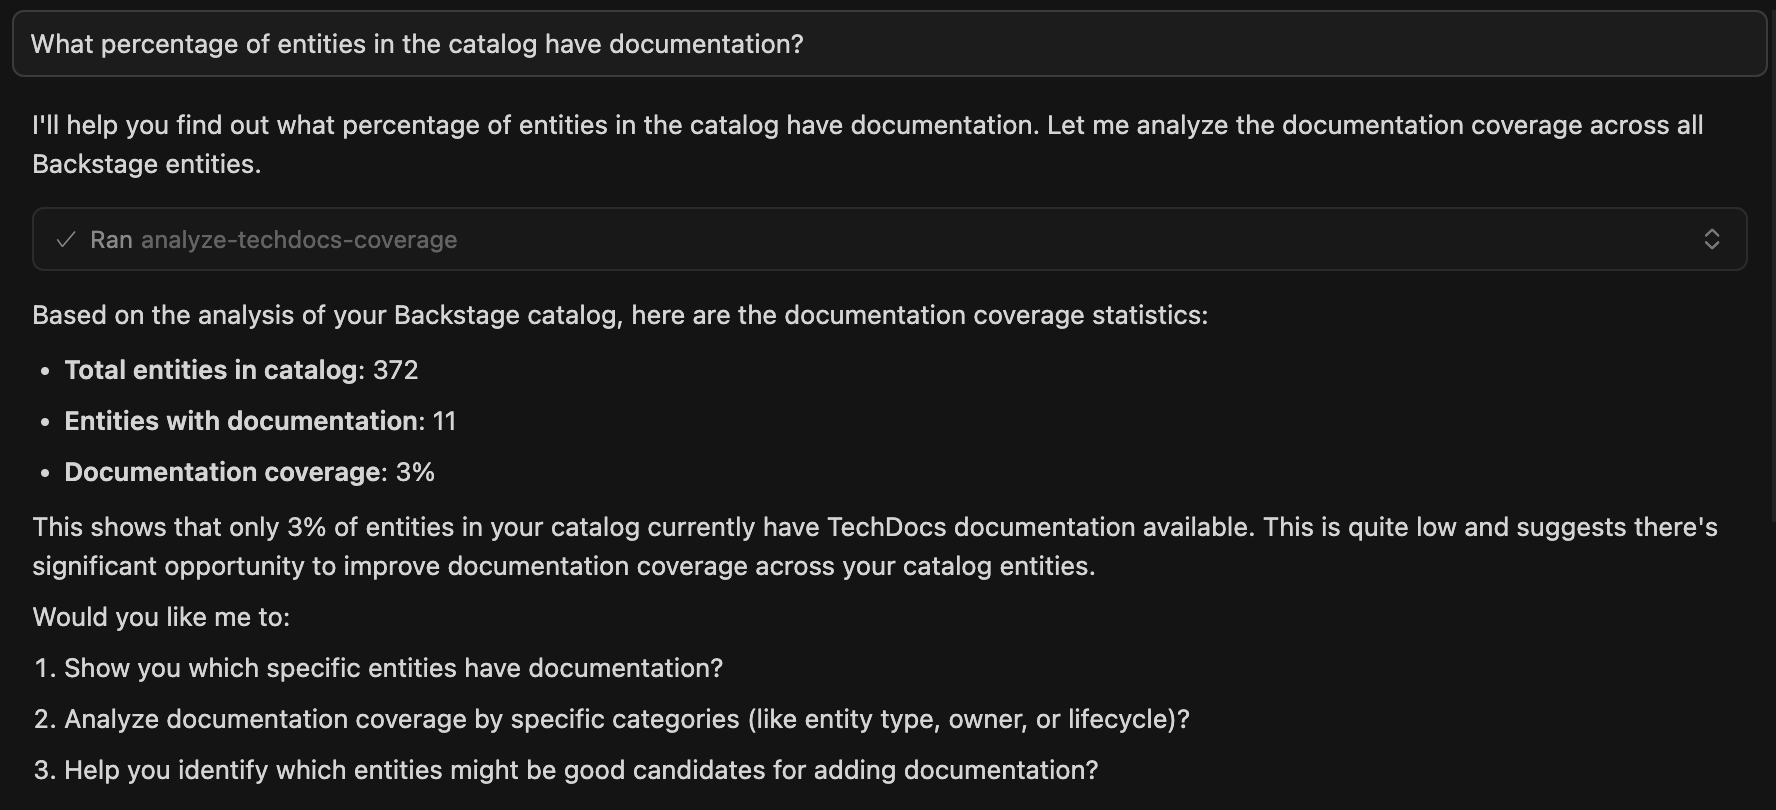Select suggestion 3 to identify documentation candidates
The height and width of the screenshot is (810, 1776).
[x=567, y=770]
